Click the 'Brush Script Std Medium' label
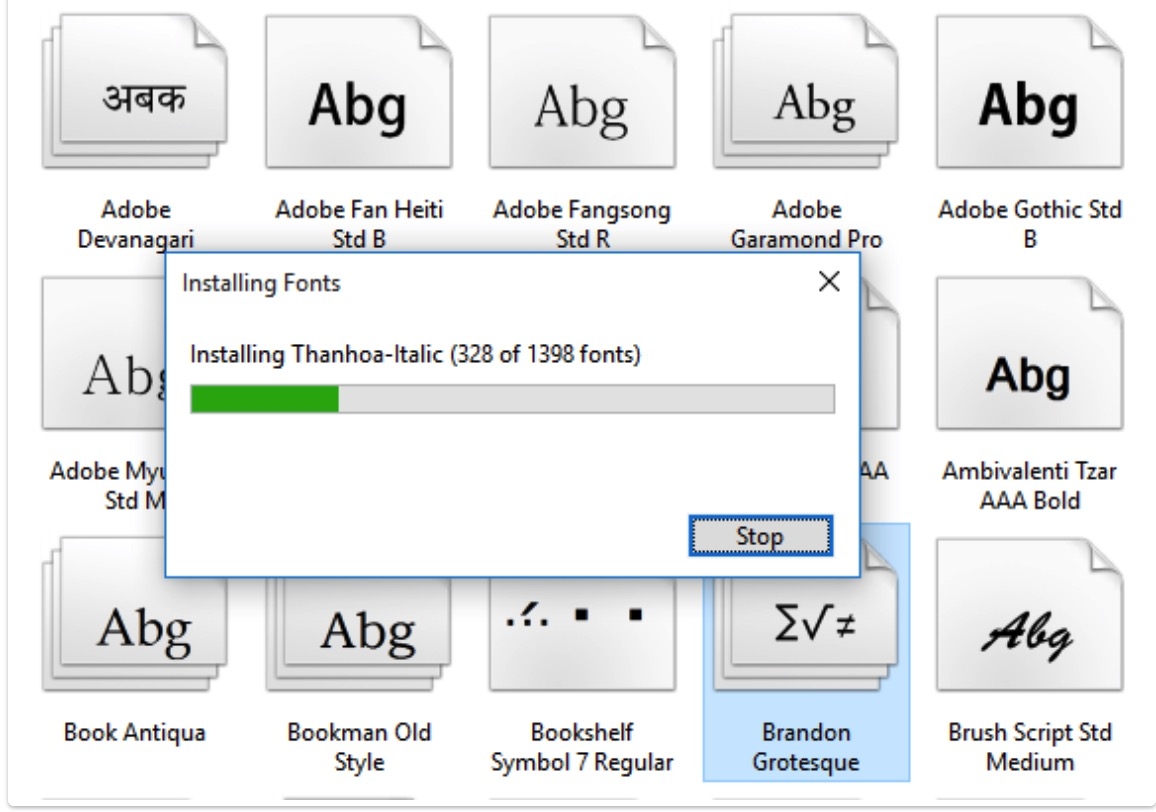1156x812 pixels. pos(1030,746)
